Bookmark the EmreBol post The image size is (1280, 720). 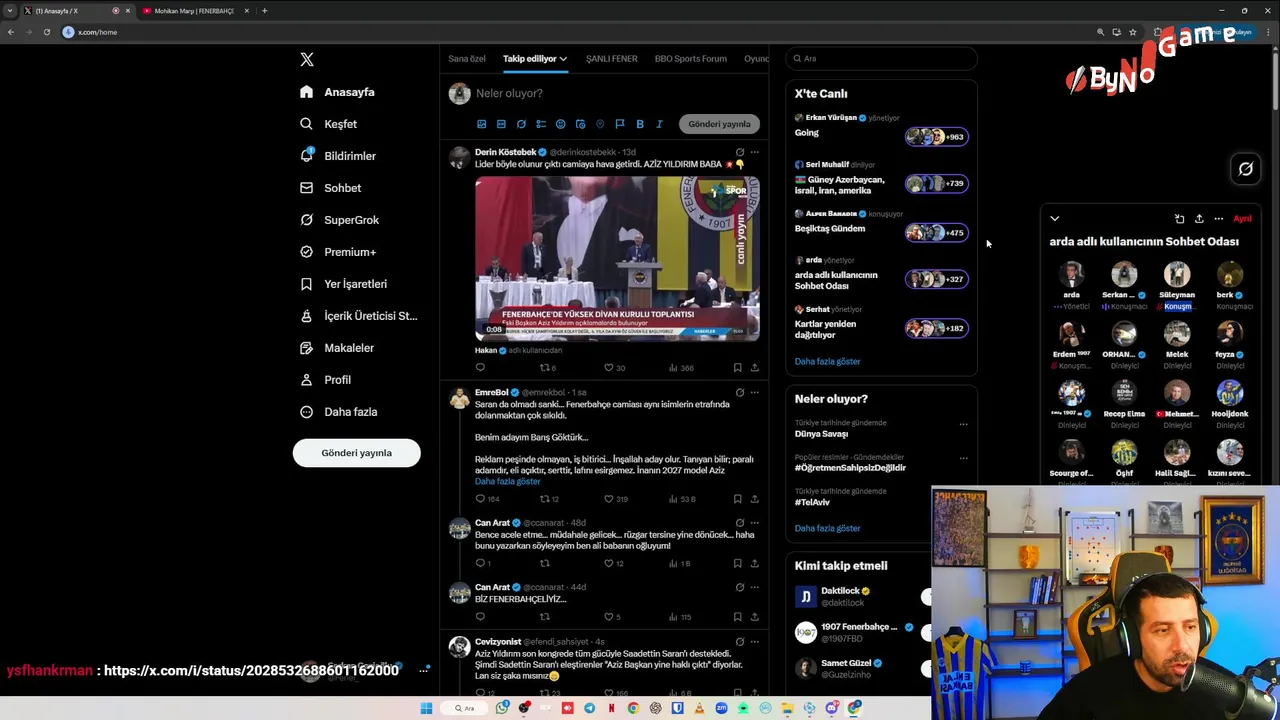tap(737, 499)
